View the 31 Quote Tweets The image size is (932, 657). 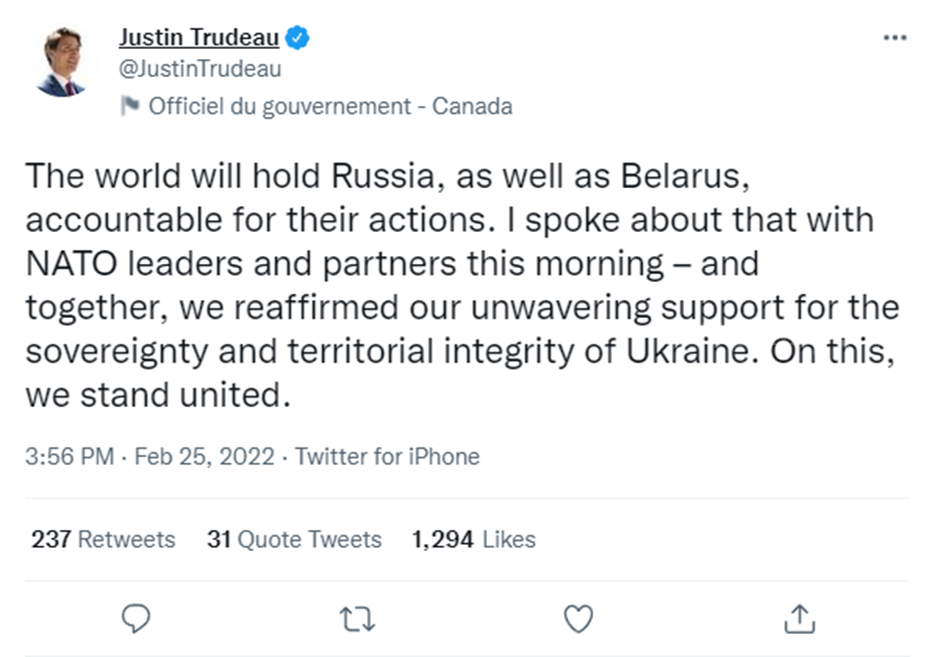294,539
